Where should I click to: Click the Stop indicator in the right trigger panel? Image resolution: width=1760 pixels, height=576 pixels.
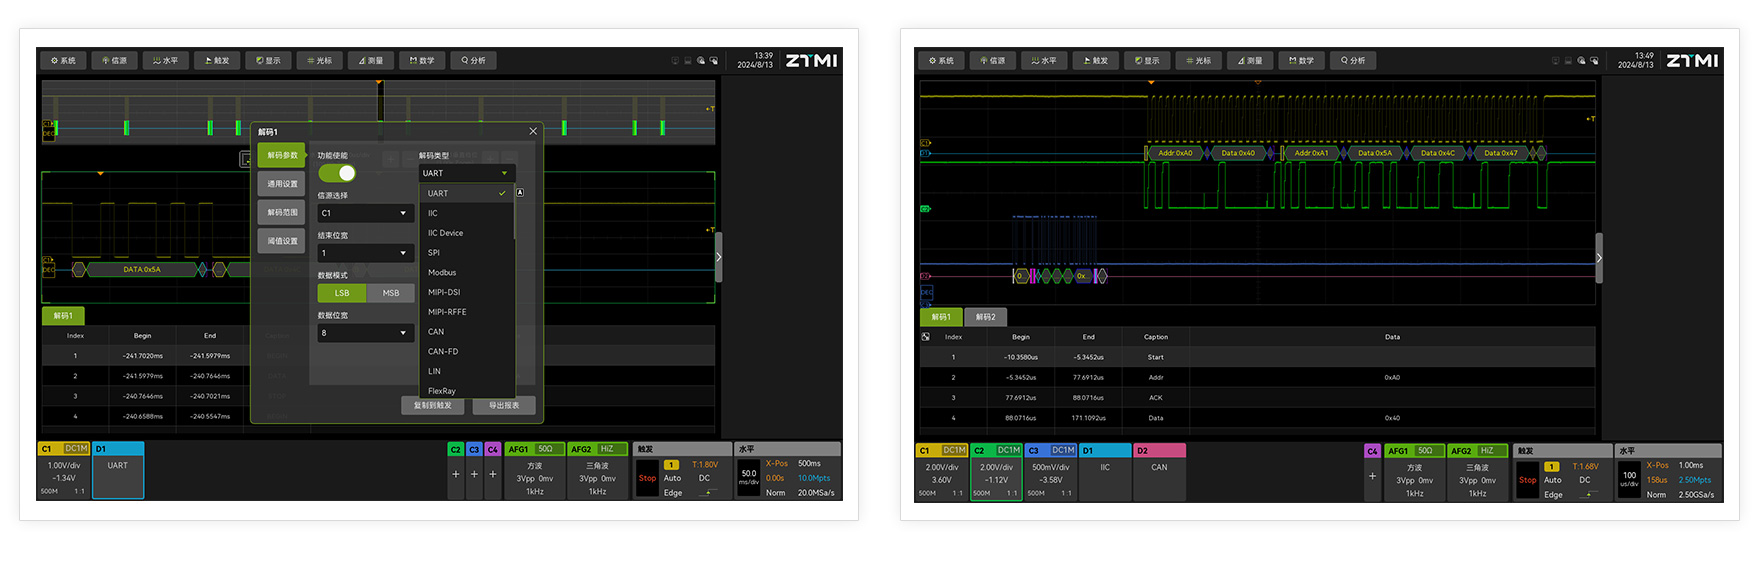point(1527,480)
